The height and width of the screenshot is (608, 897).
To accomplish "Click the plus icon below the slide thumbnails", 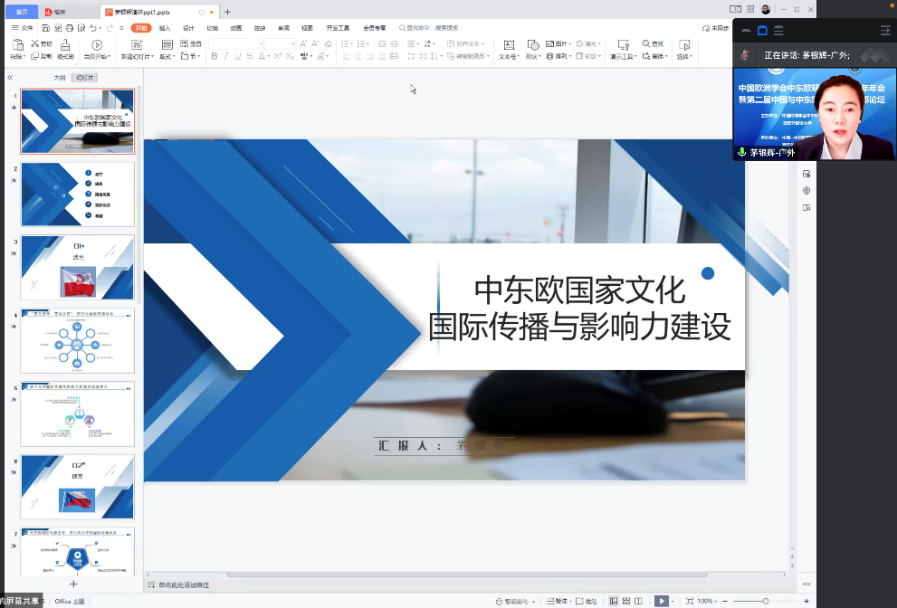I will tap(73, 584).
